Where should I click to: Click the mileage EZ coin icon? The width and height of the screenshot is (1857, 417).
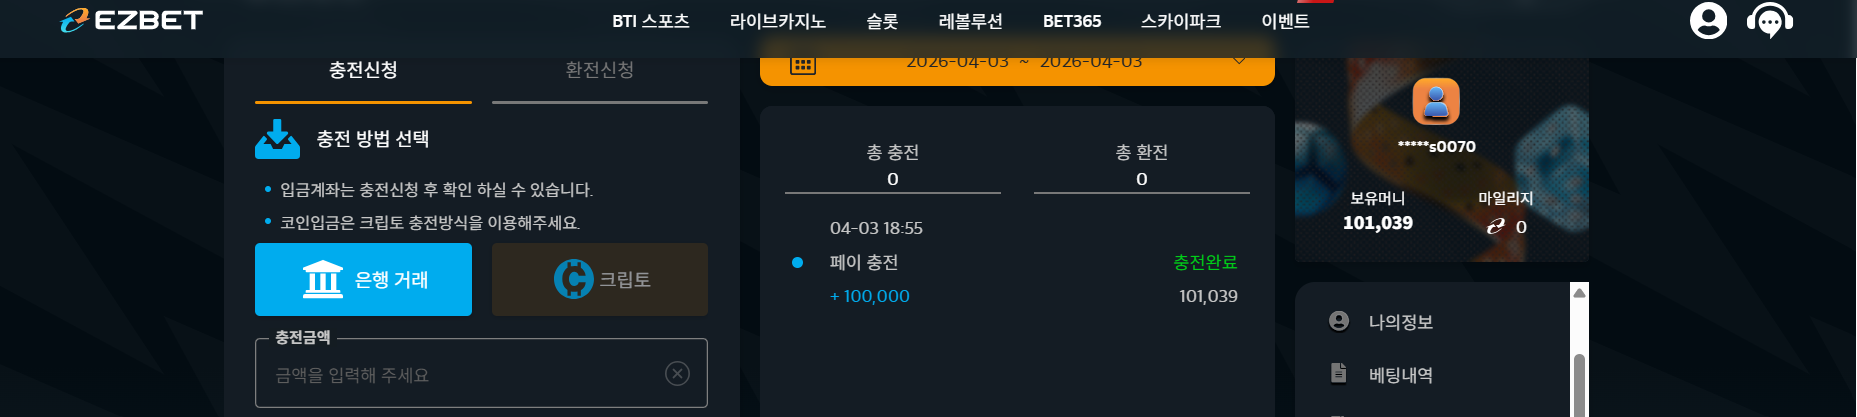point(1495,227)
